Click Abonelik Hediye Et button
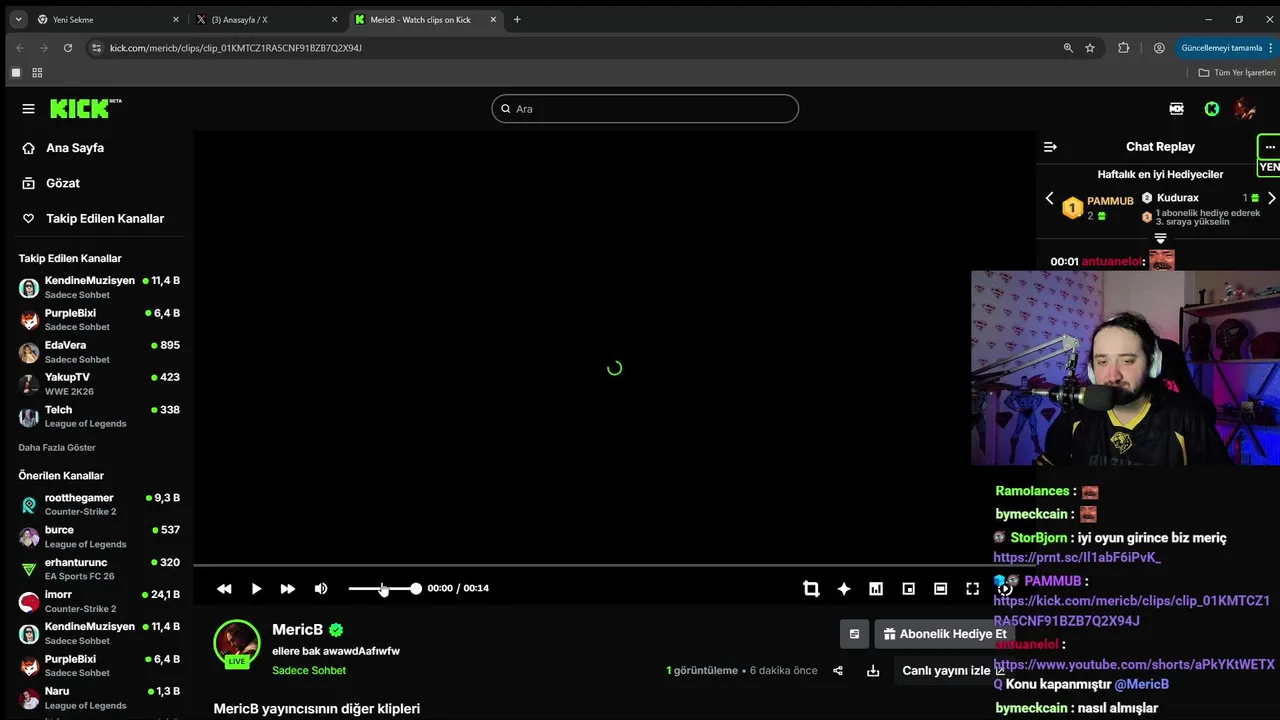The image size is (1280, 720). tap(944, 634)
